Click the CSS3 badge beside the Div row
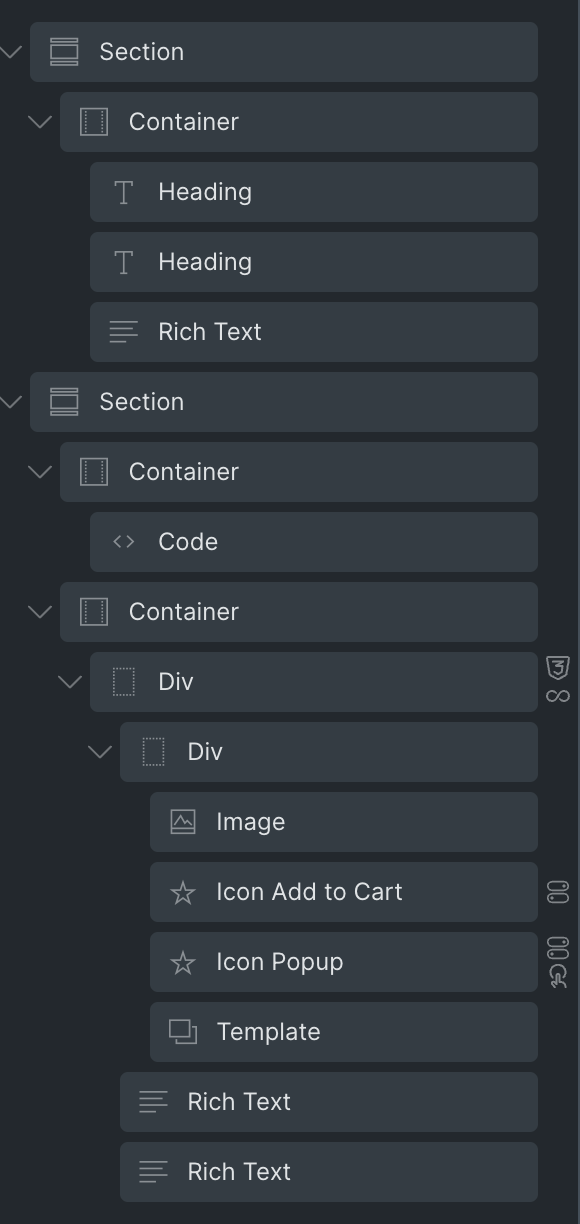Screen dimensions: 580x1224 coord(558,668)
